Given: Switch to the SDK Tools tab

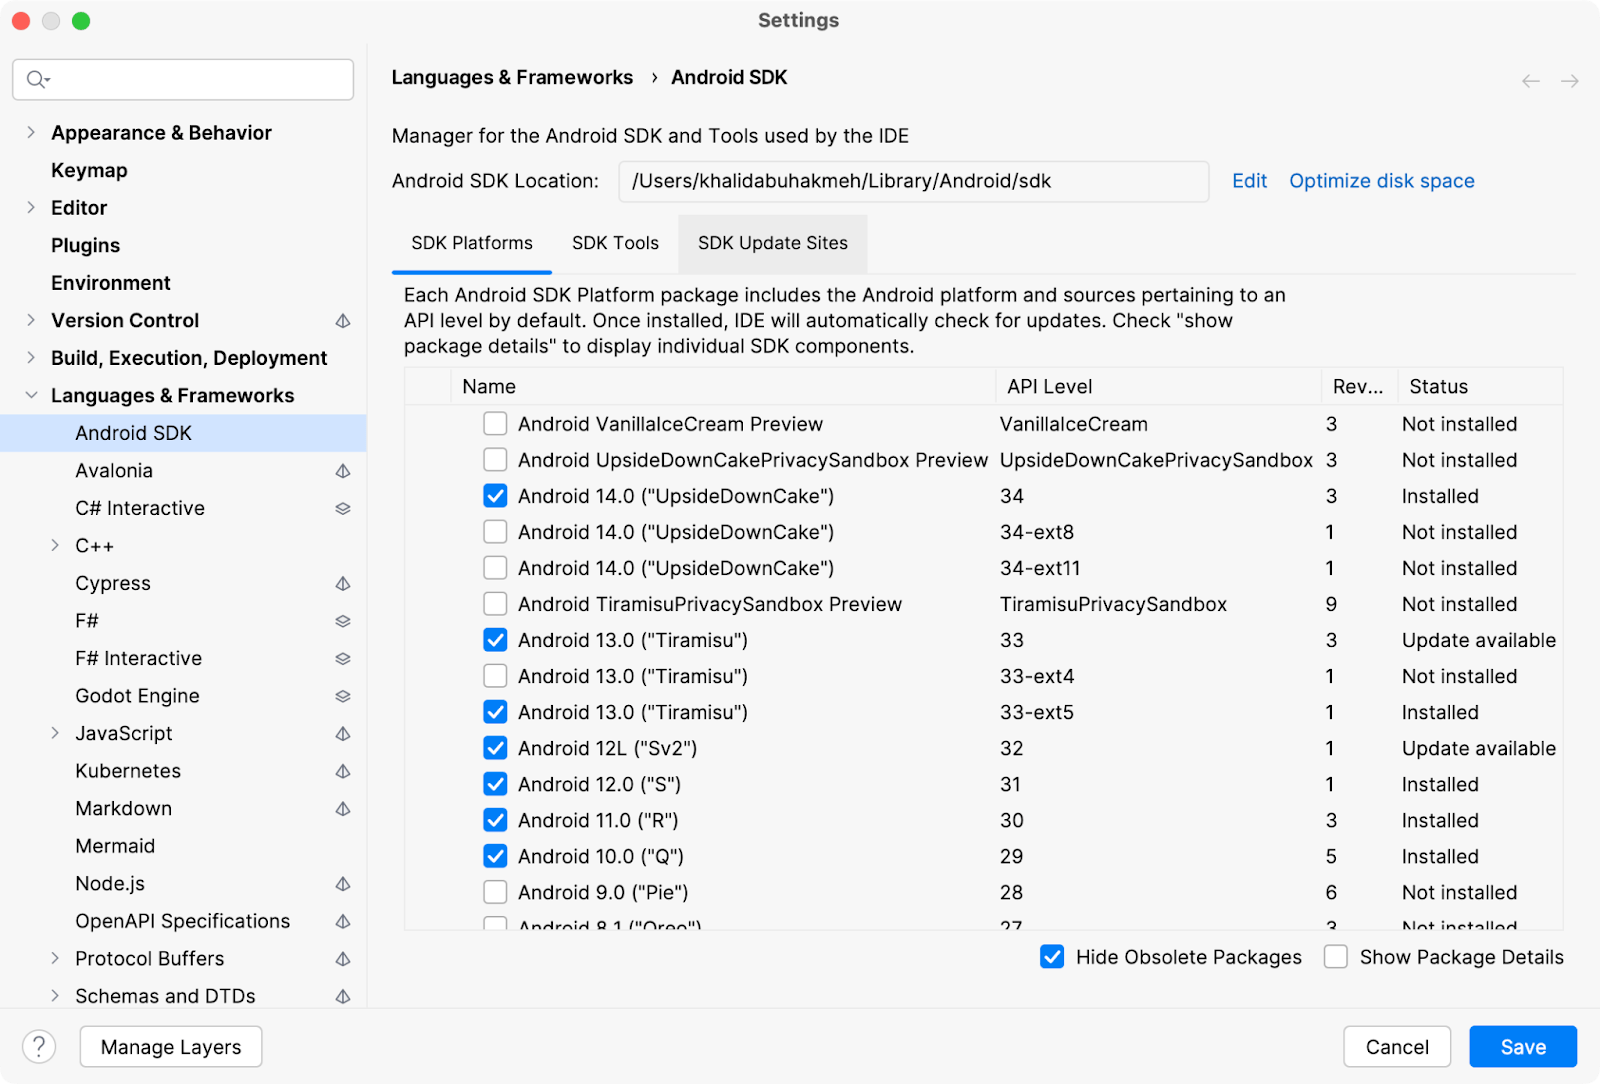Looking at the screenshot, I should point(615,243).
